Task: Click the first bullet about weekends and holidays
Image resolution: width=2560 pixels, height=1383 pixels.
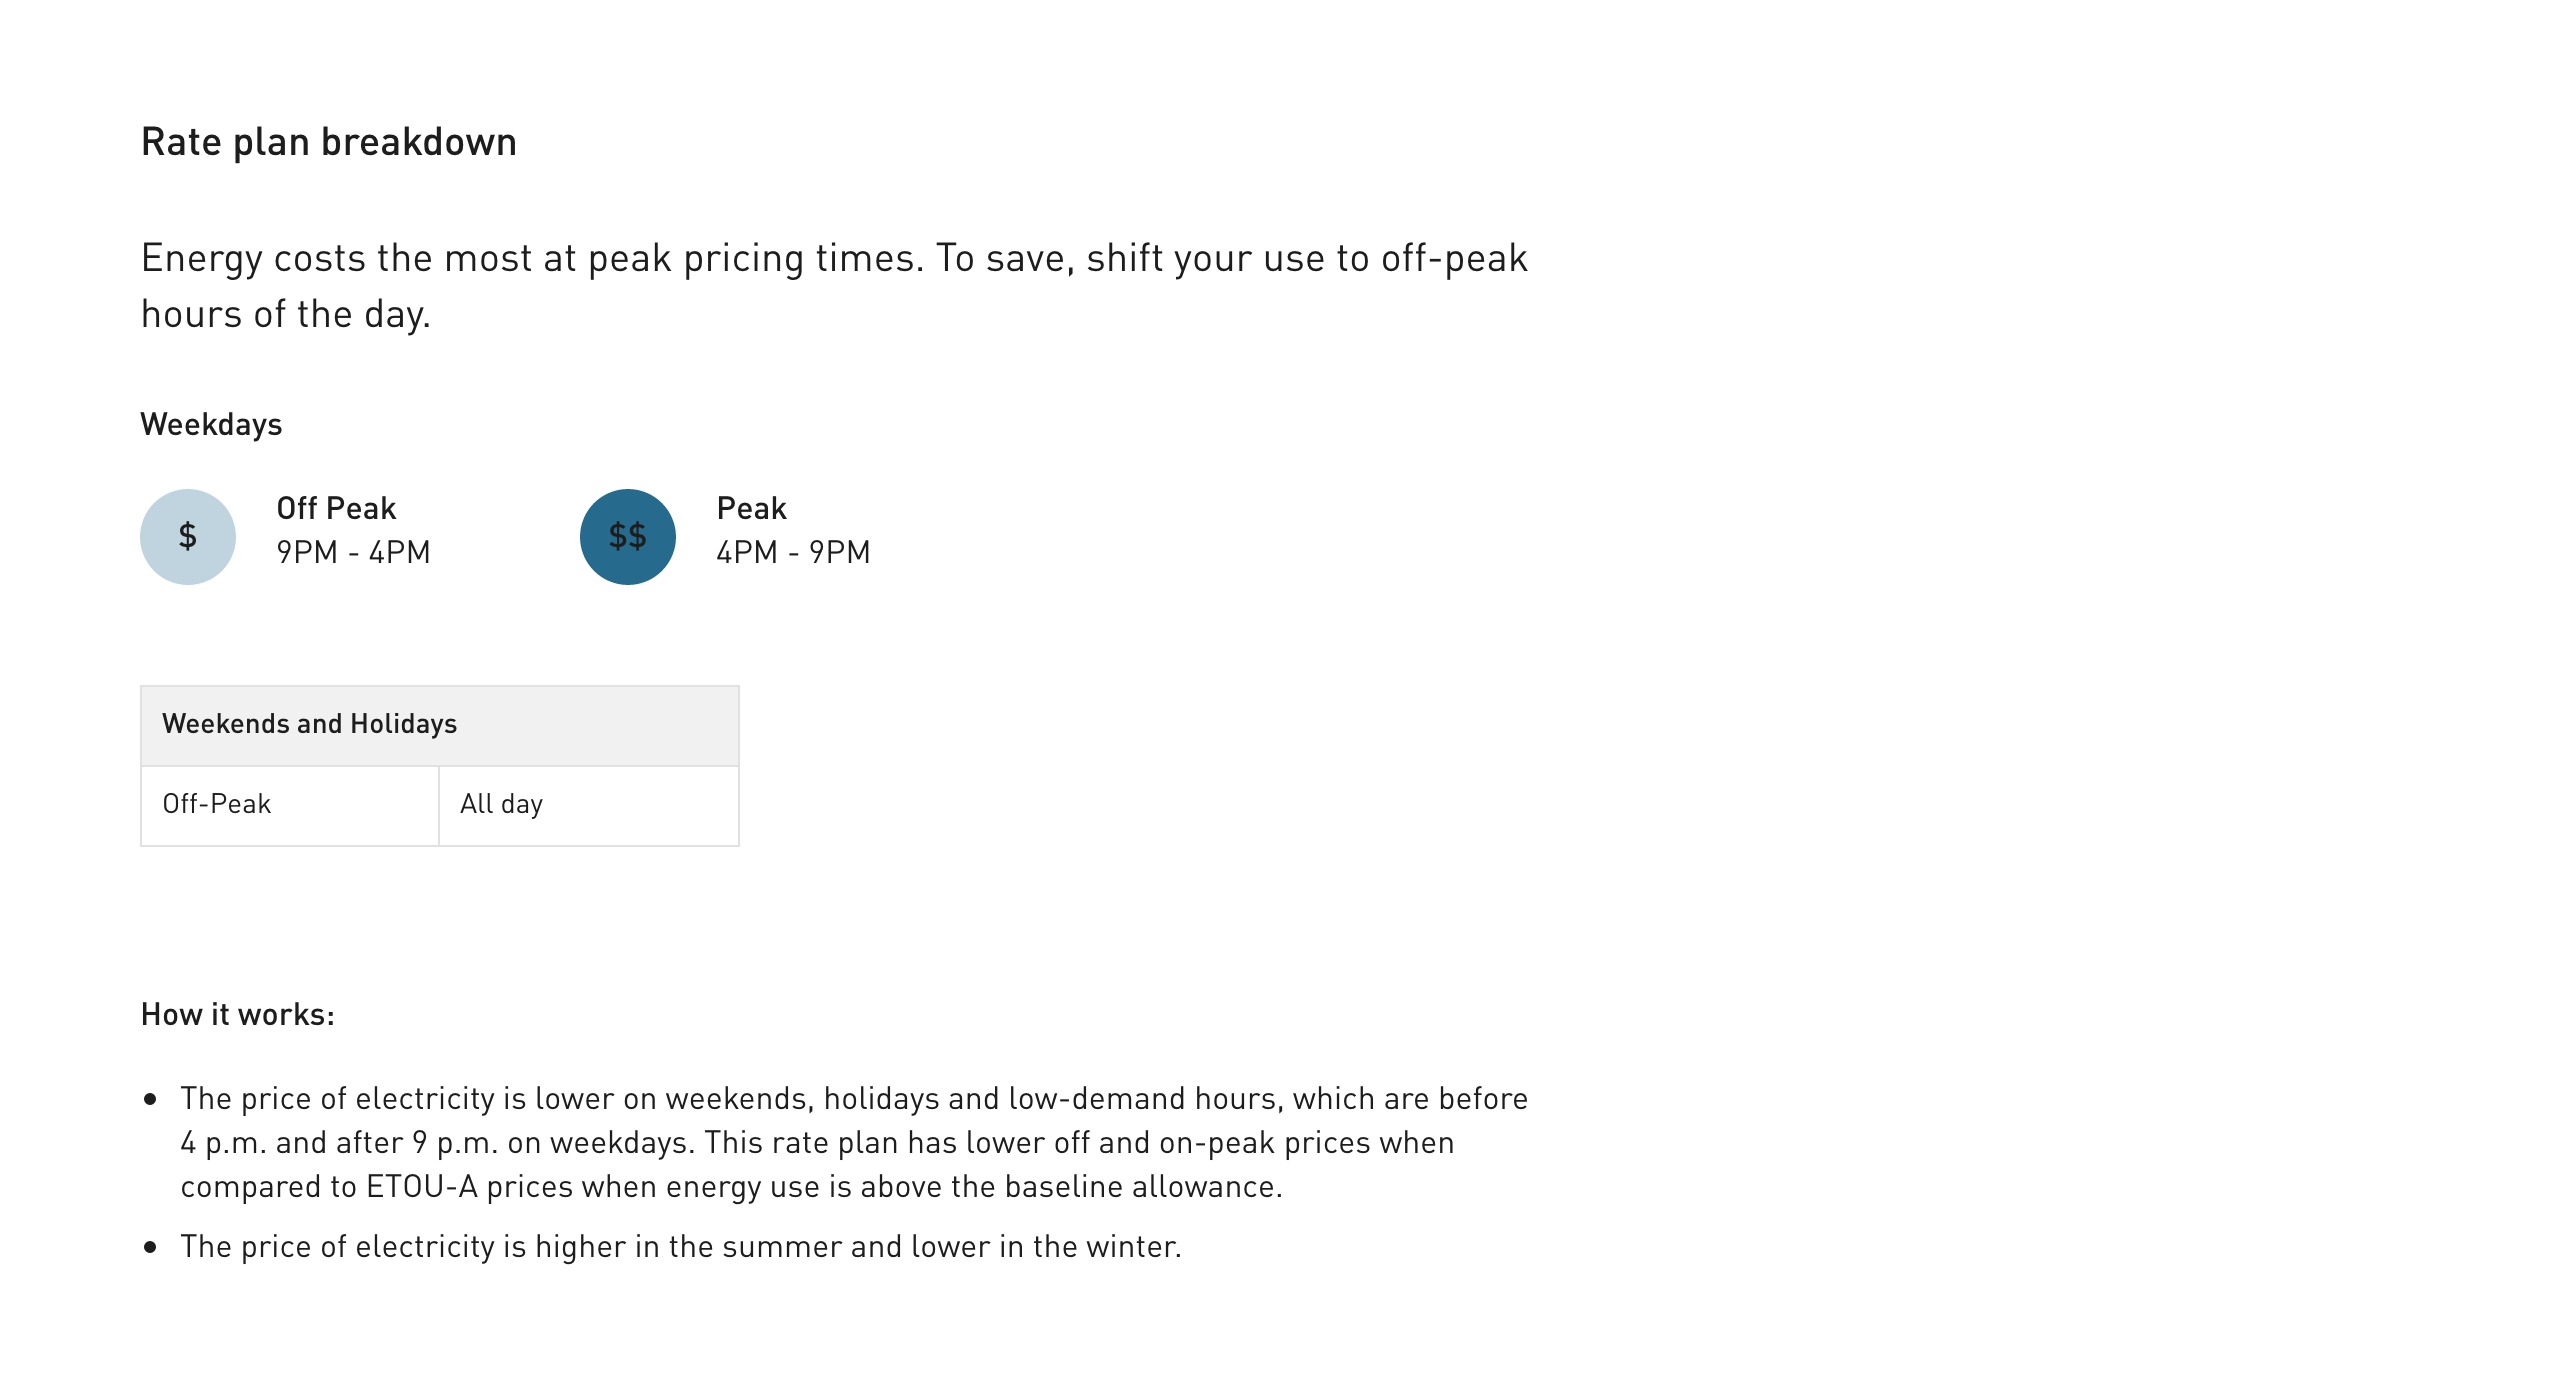Action: [x=854, y=1142]
